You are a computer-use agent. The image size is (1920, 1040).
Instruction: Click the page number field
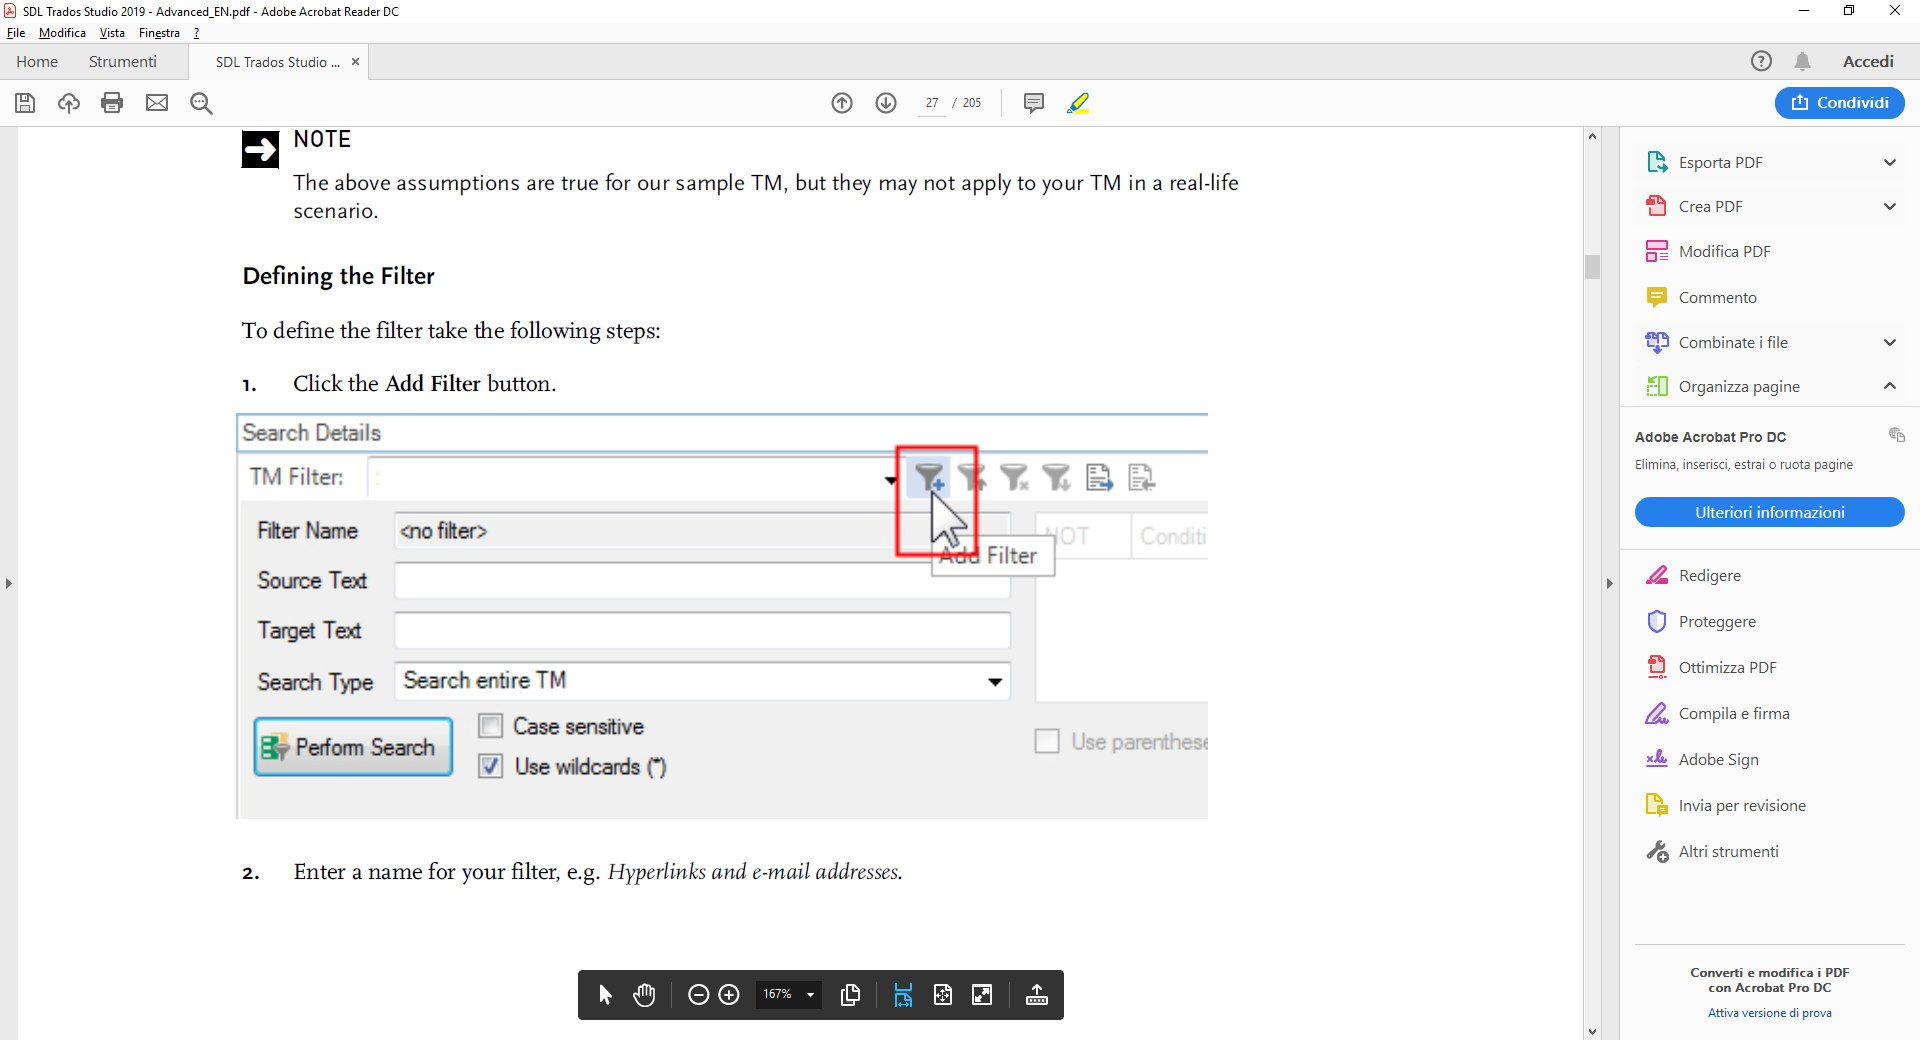(931, 103)
